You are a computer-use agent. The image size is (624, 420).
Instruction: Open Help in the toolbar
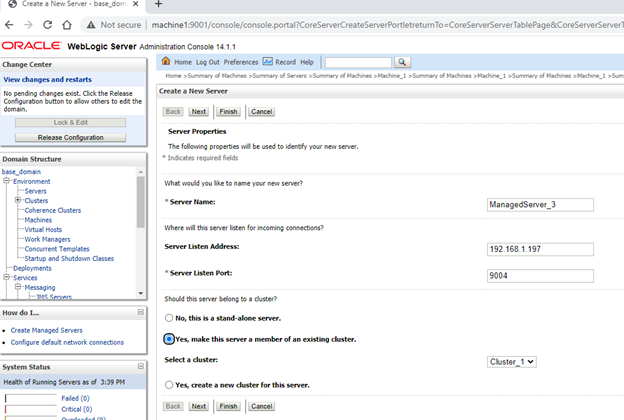click(x=306, y=62)
